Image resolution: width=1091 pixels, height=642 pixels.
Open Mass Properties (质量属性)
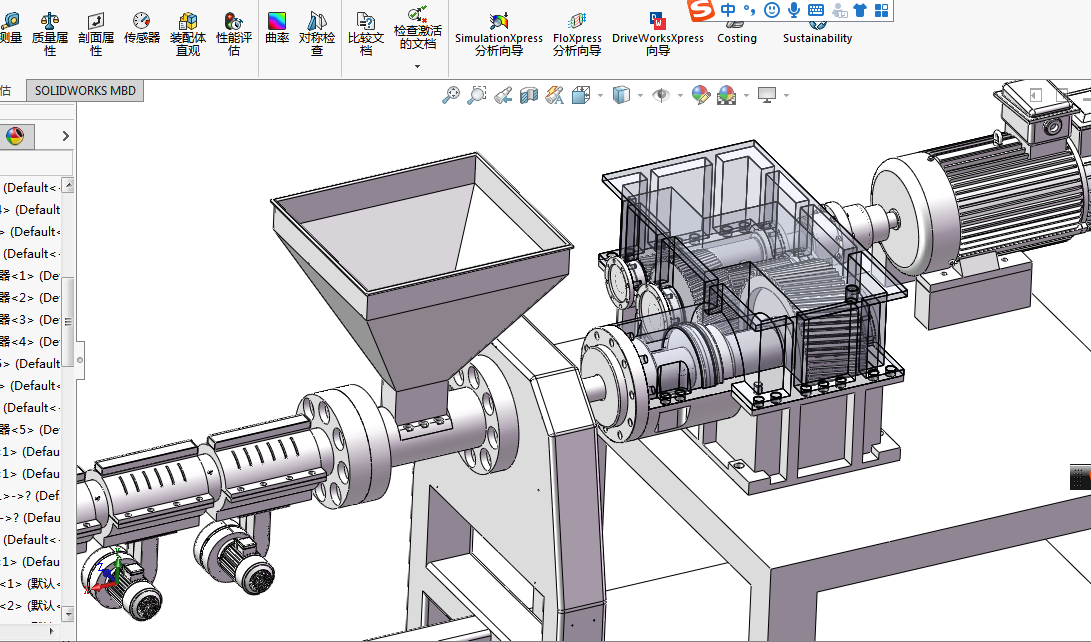pos(49,34)
